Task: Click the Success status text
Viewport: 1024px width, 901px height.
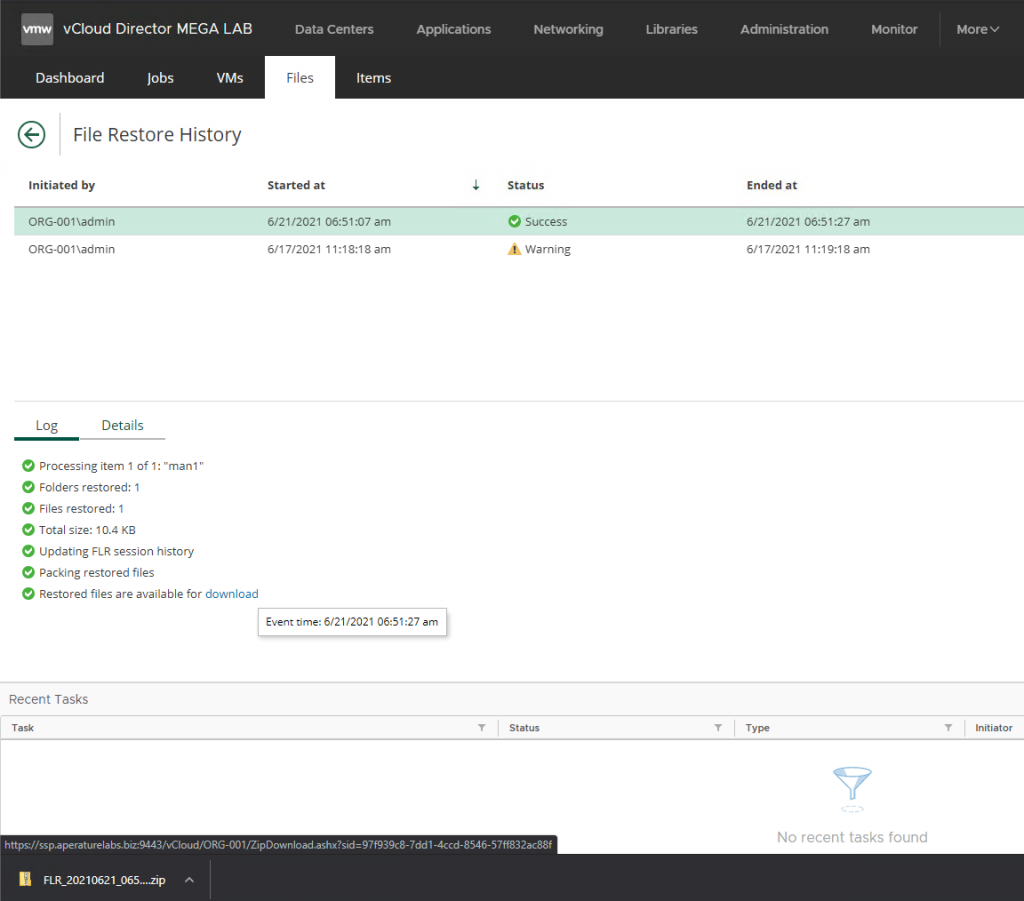Action: pyautogui.click(x=546, y=221)
